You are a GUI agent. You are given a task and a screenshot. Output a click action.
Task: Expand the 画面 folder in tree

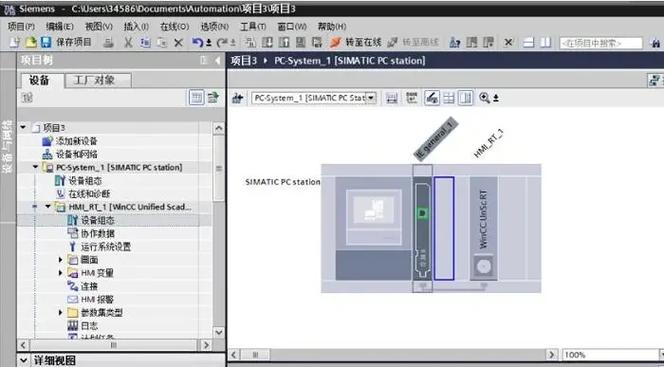pos(60,259)
